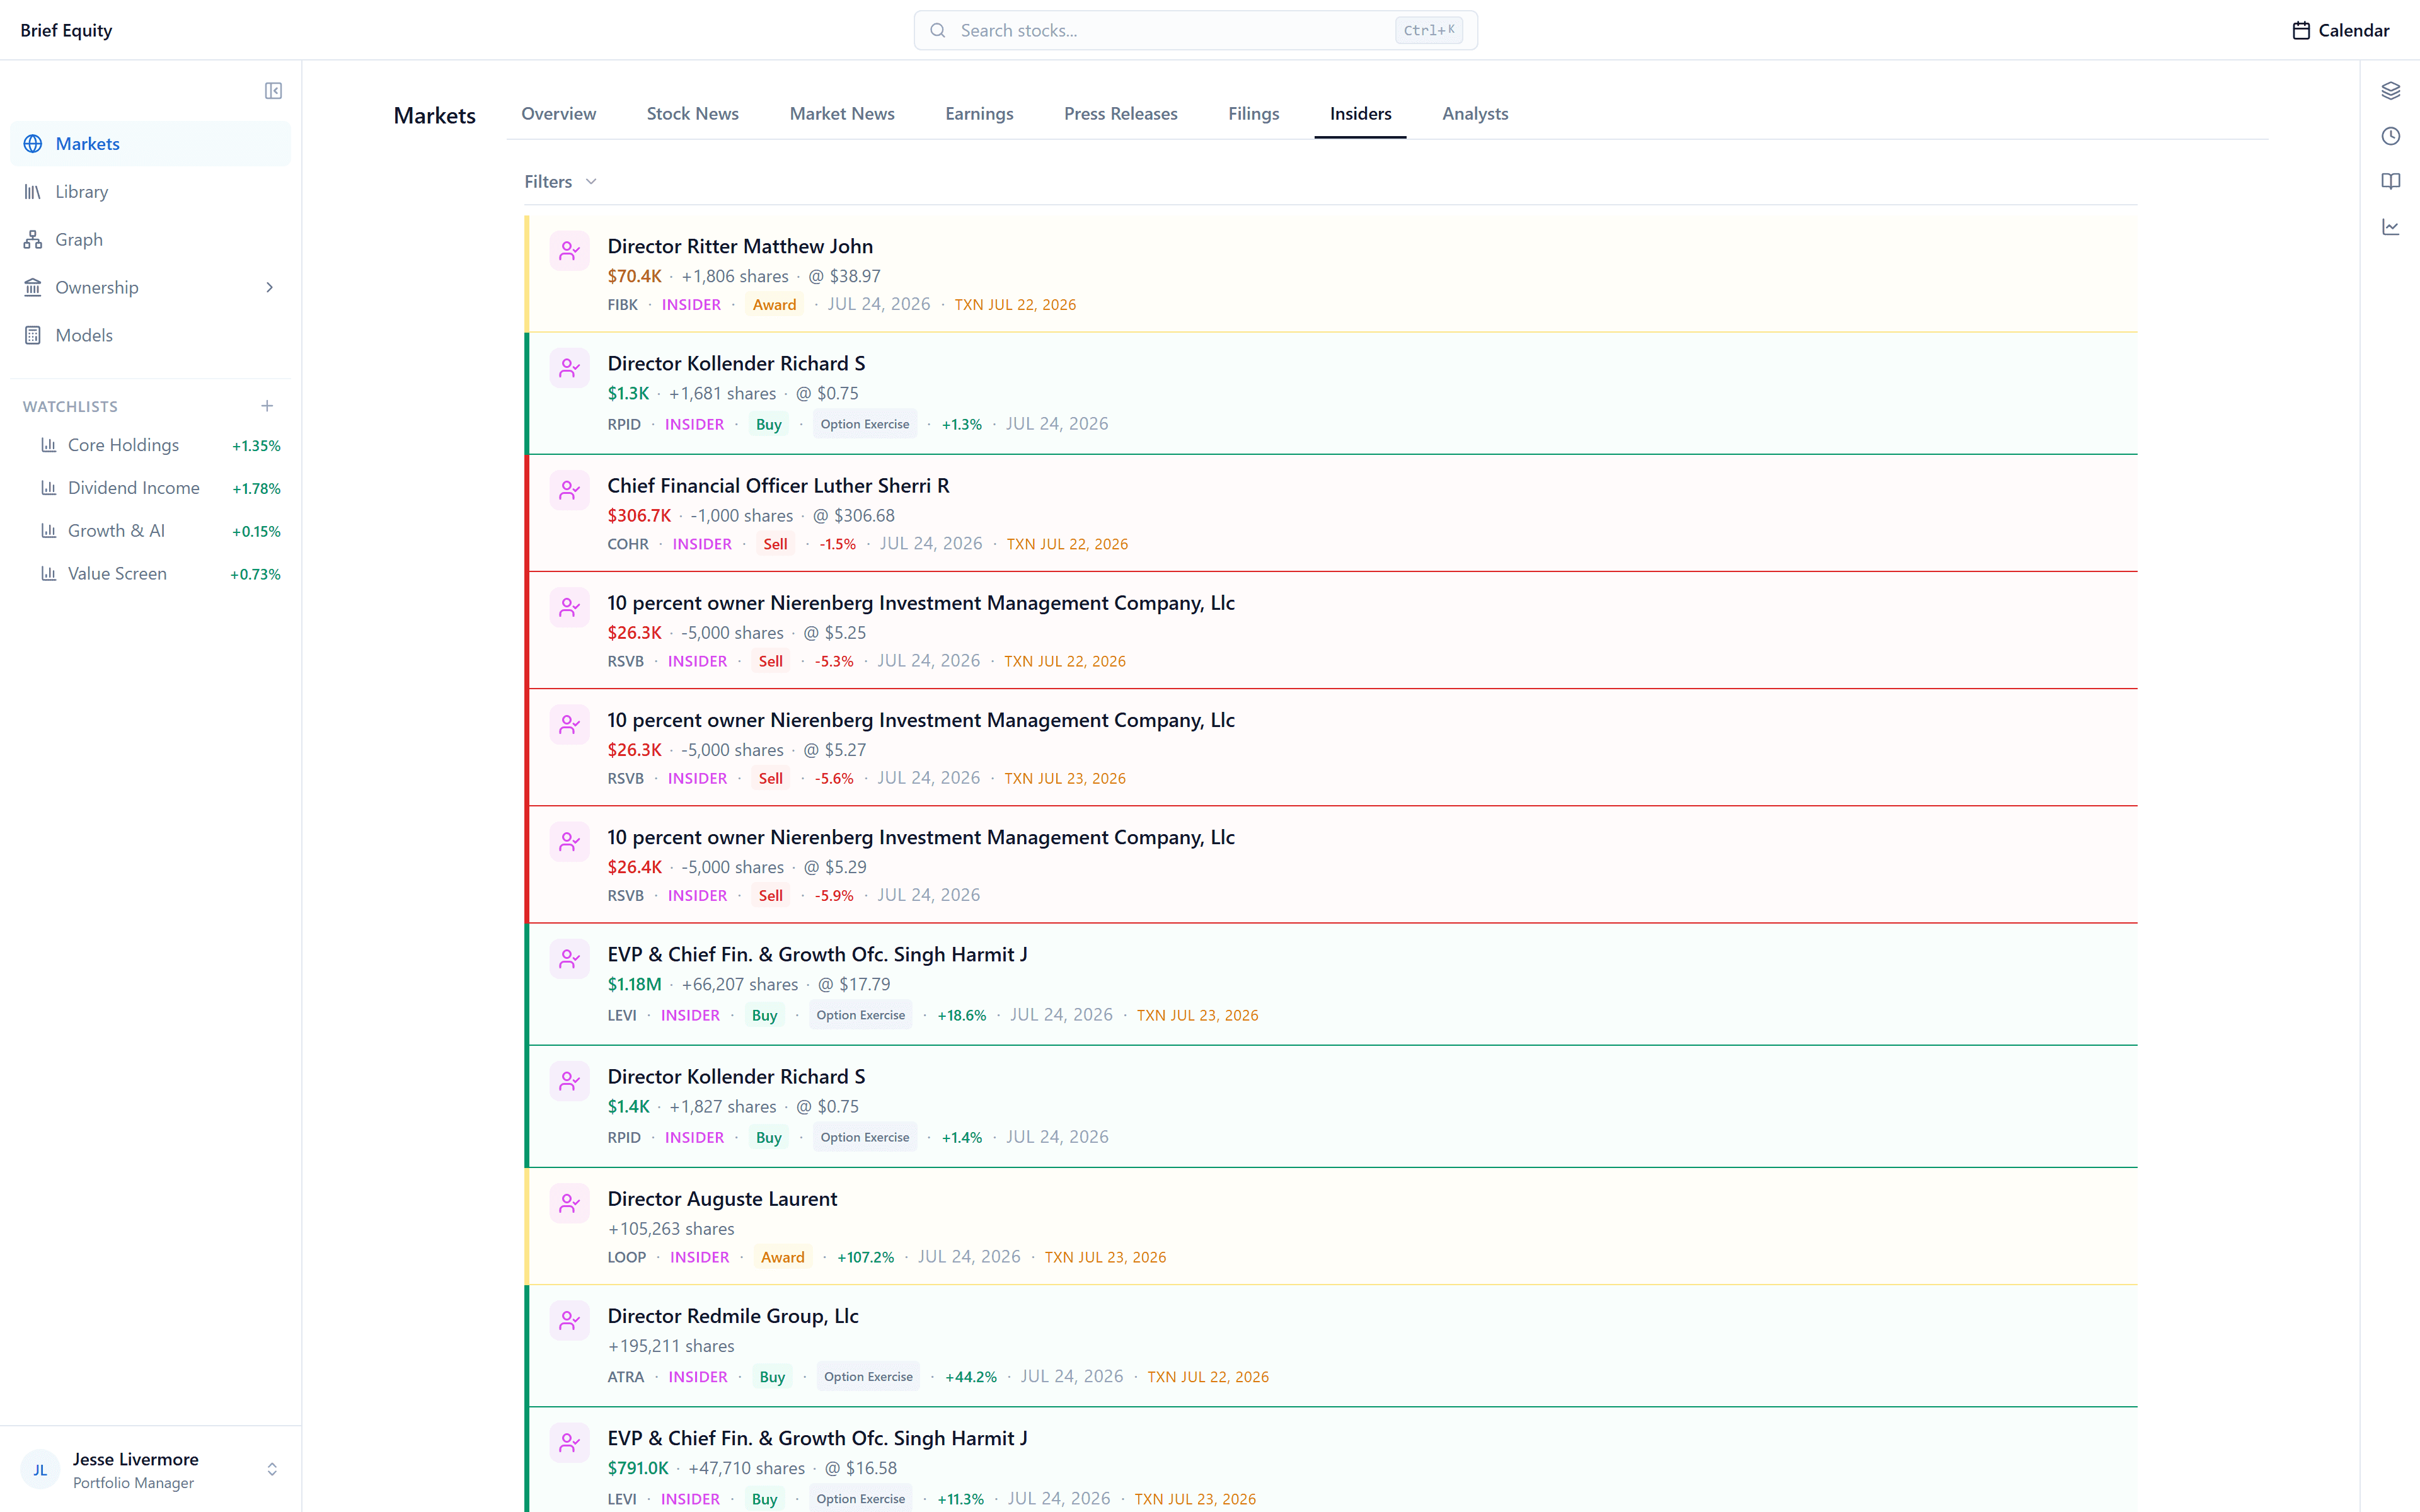
Task: Click the Library books icon in sidebar
Action: click(x=33, y=192)
